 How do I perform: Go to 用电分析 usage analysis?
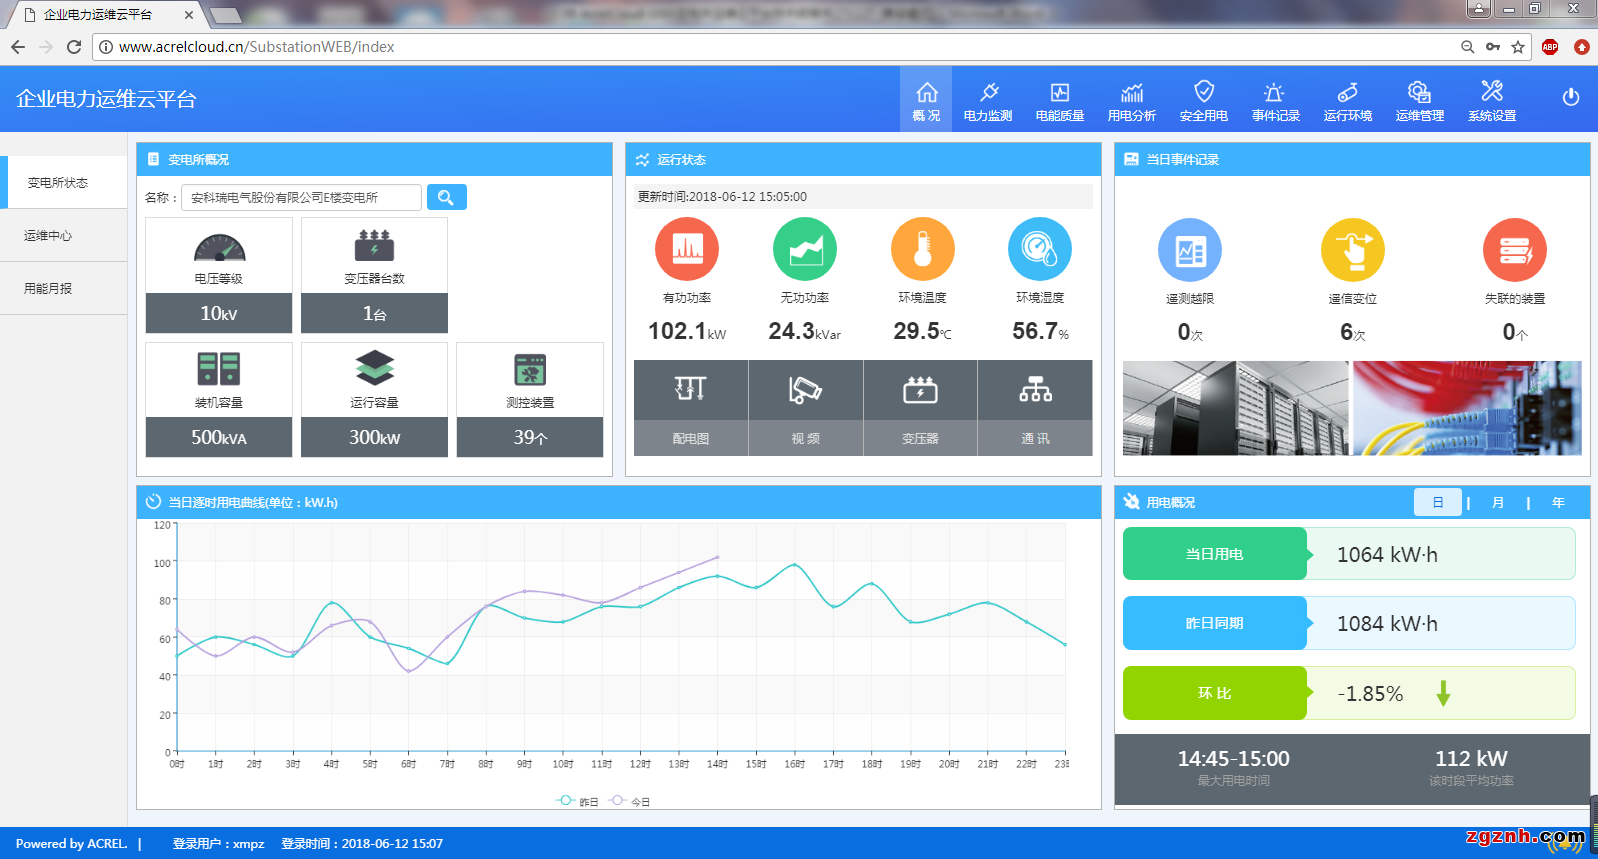pyautogui.click(x=1132, y=101)
